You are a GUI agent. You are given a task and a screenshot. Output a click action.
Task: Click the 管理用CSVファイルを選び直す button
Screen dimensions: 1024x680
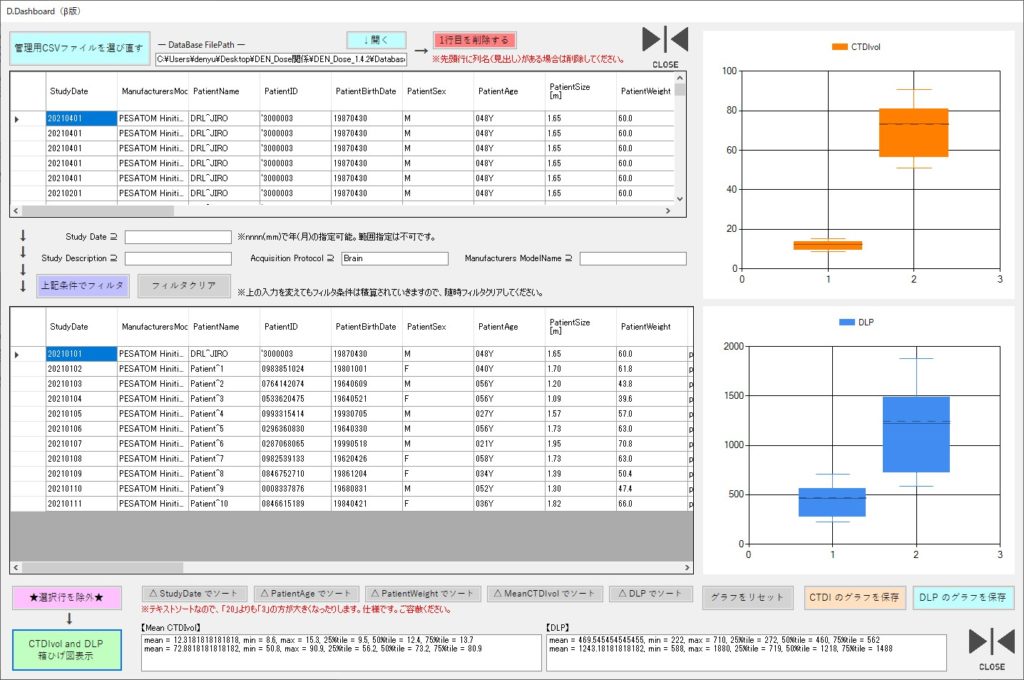tap(79, 48)
